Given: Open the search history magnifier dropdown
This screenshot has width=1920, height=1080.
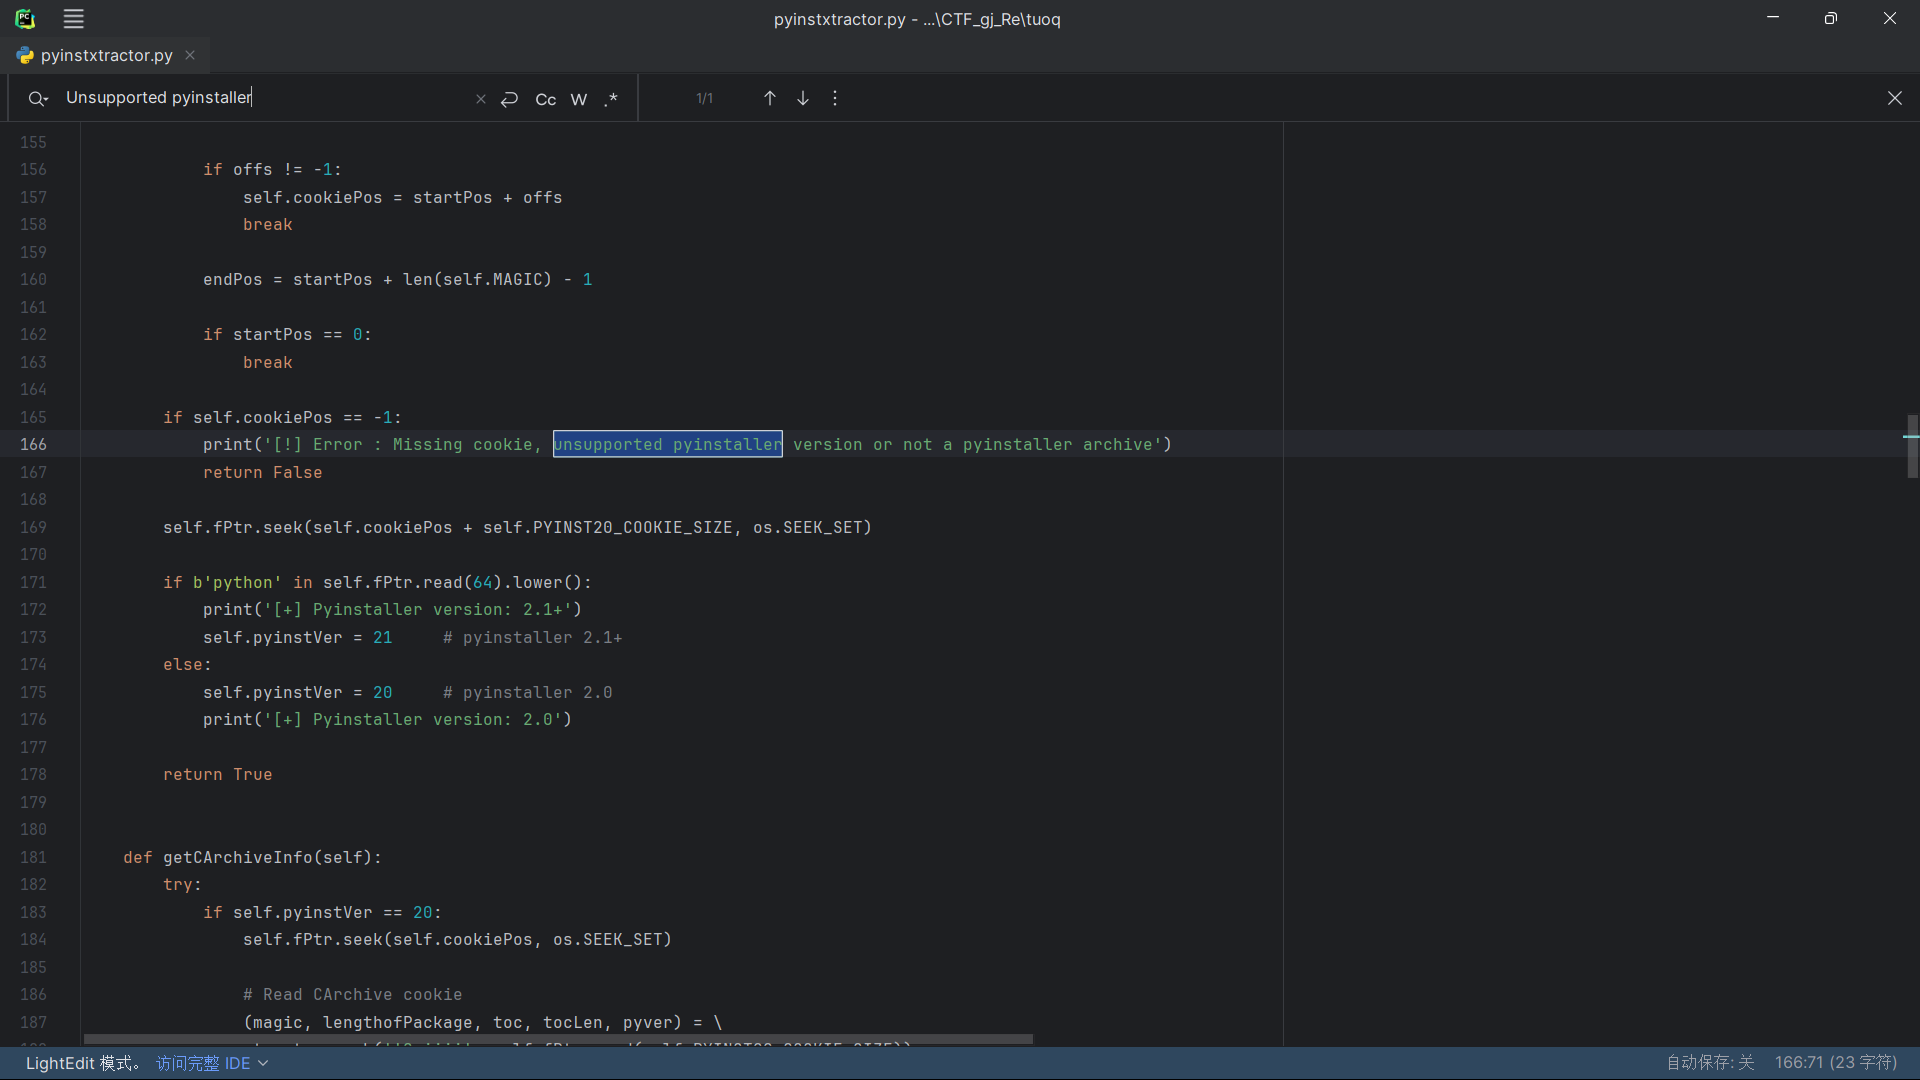Looking at the screenshot, I should point(38,98).
